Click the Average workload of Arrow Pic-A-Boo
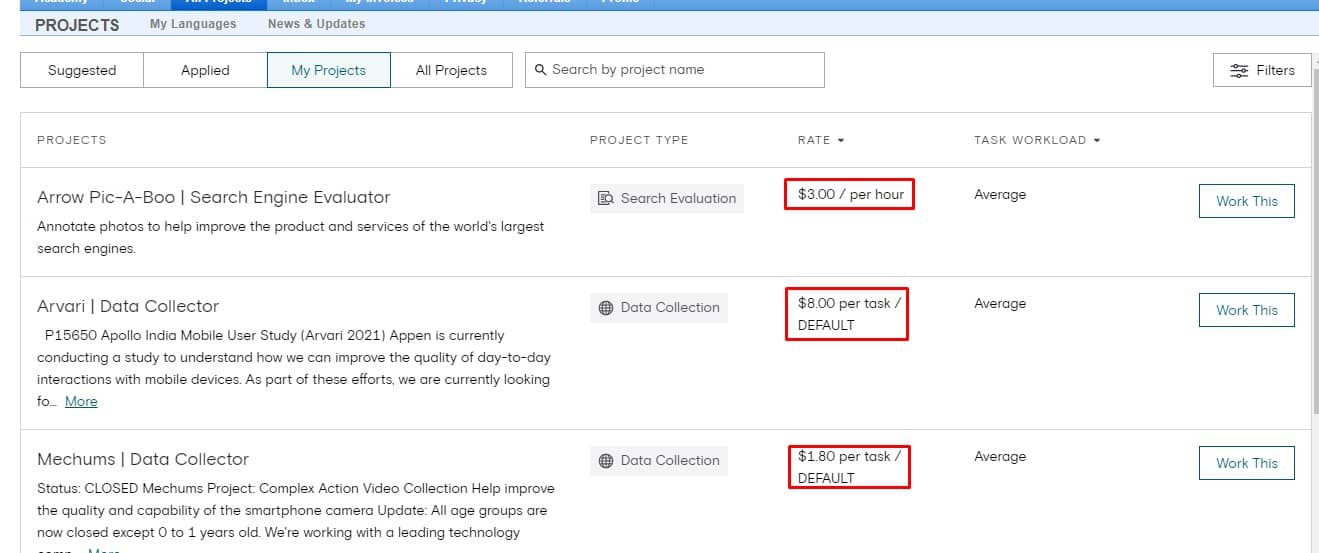This screenshot has width=1319, height=553. [x=1000, y=195]
